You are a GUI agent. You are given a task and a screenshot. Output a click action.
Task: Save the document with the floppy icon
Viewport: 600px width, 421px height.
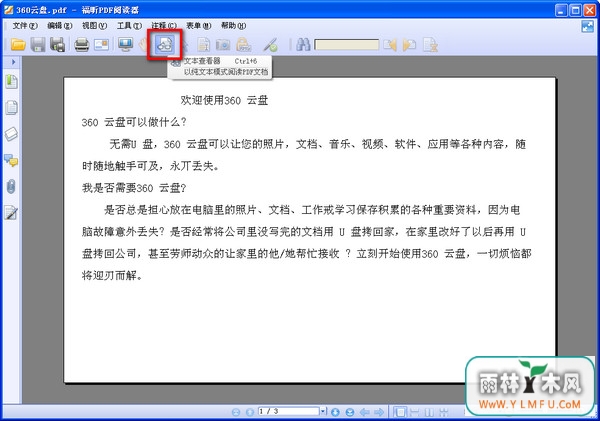point(38,45)
